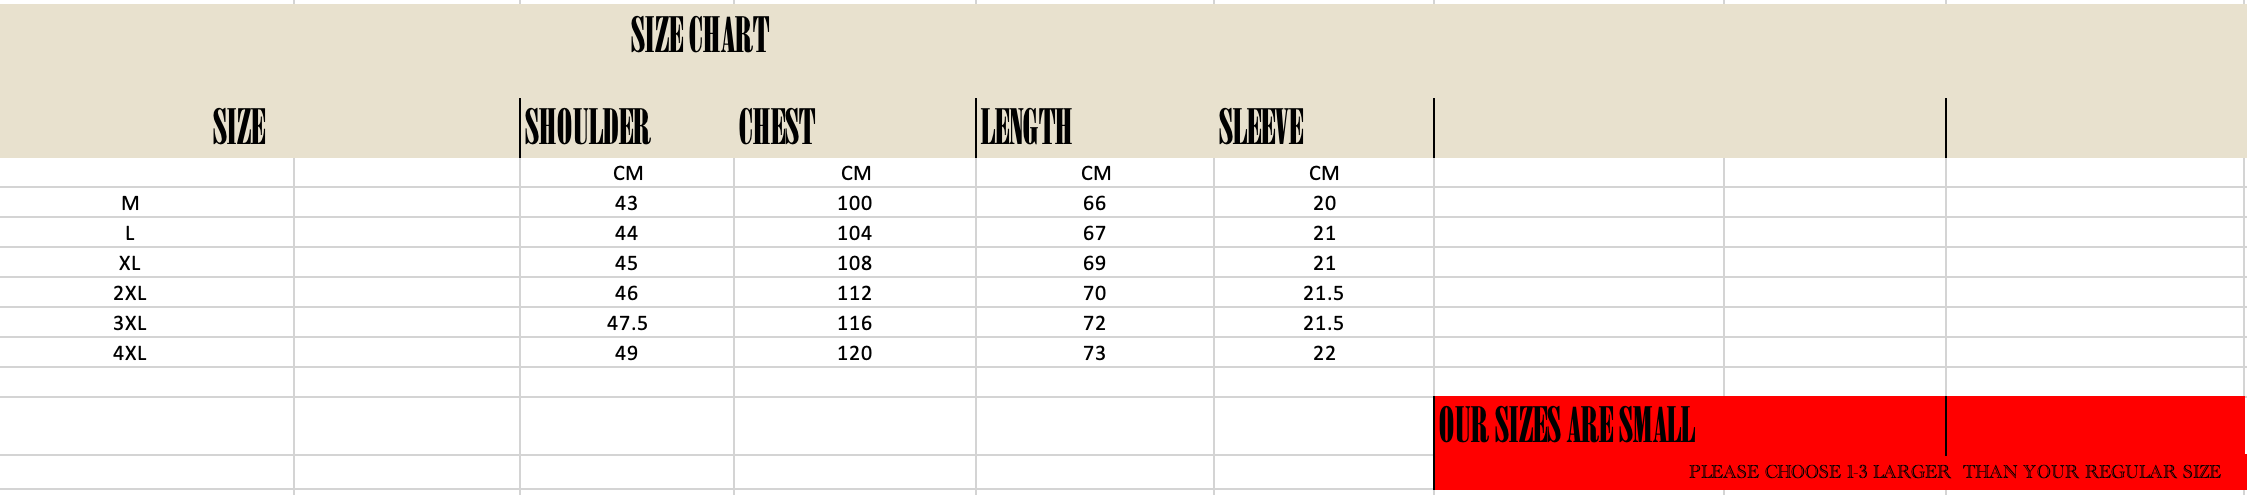Select chest value 100 cell
The image size is (2247, 495).
pos(854,203)
